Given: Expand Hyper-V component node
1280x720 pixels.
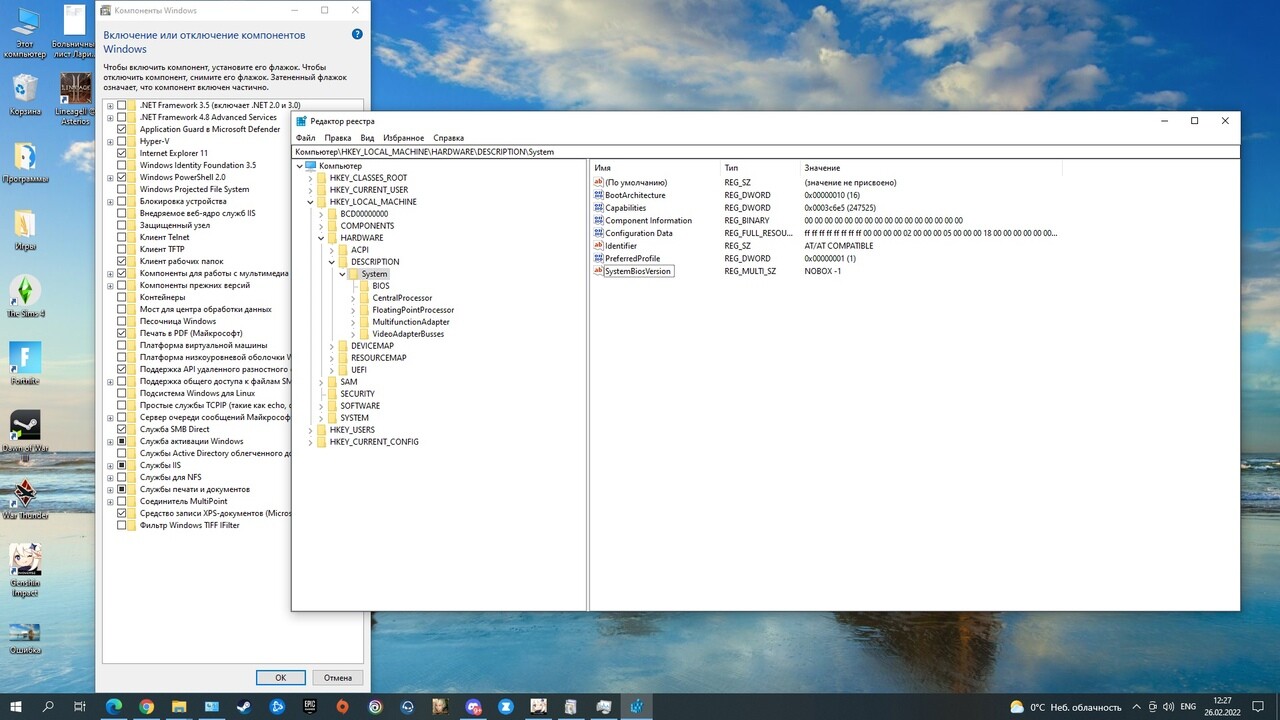Looking at the screenshot, I should pos(110,141).
